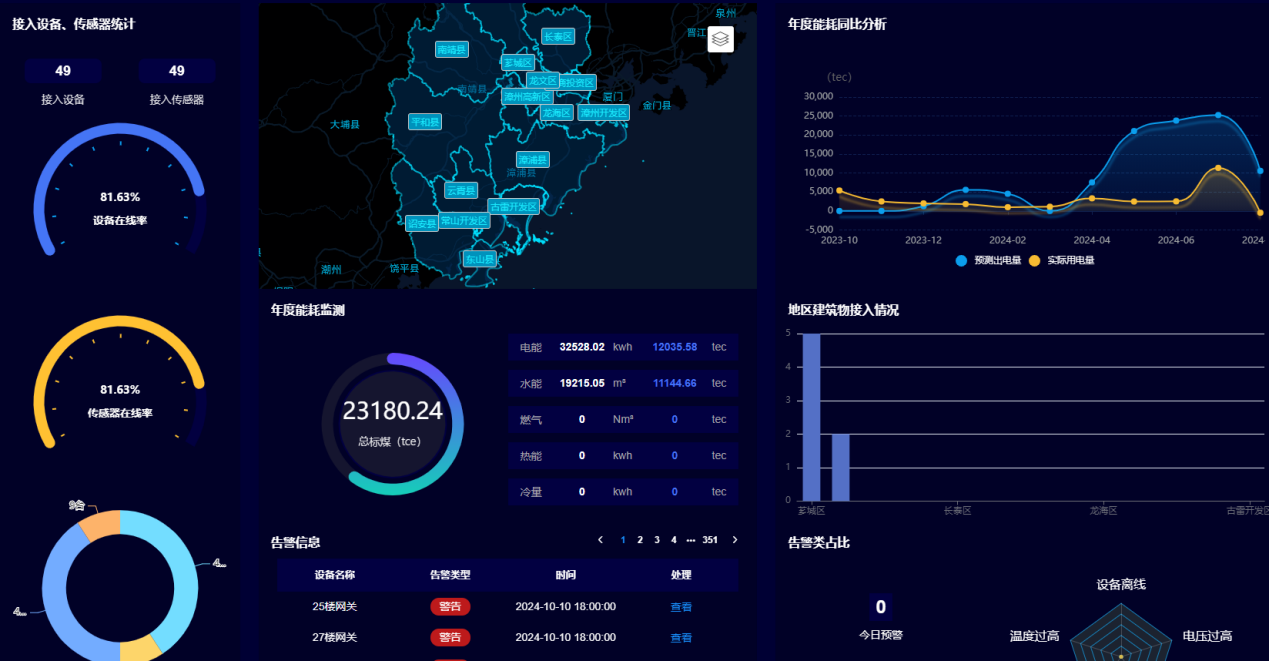
Task: Click 查看 link for 25楼网关
Action: (x=681, y=607)
